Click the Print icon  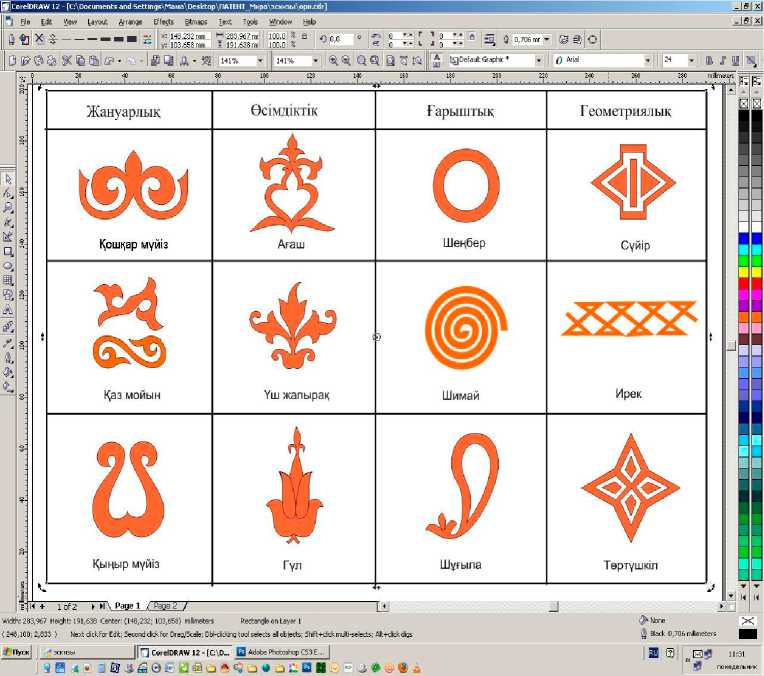[x=52, y=61]
